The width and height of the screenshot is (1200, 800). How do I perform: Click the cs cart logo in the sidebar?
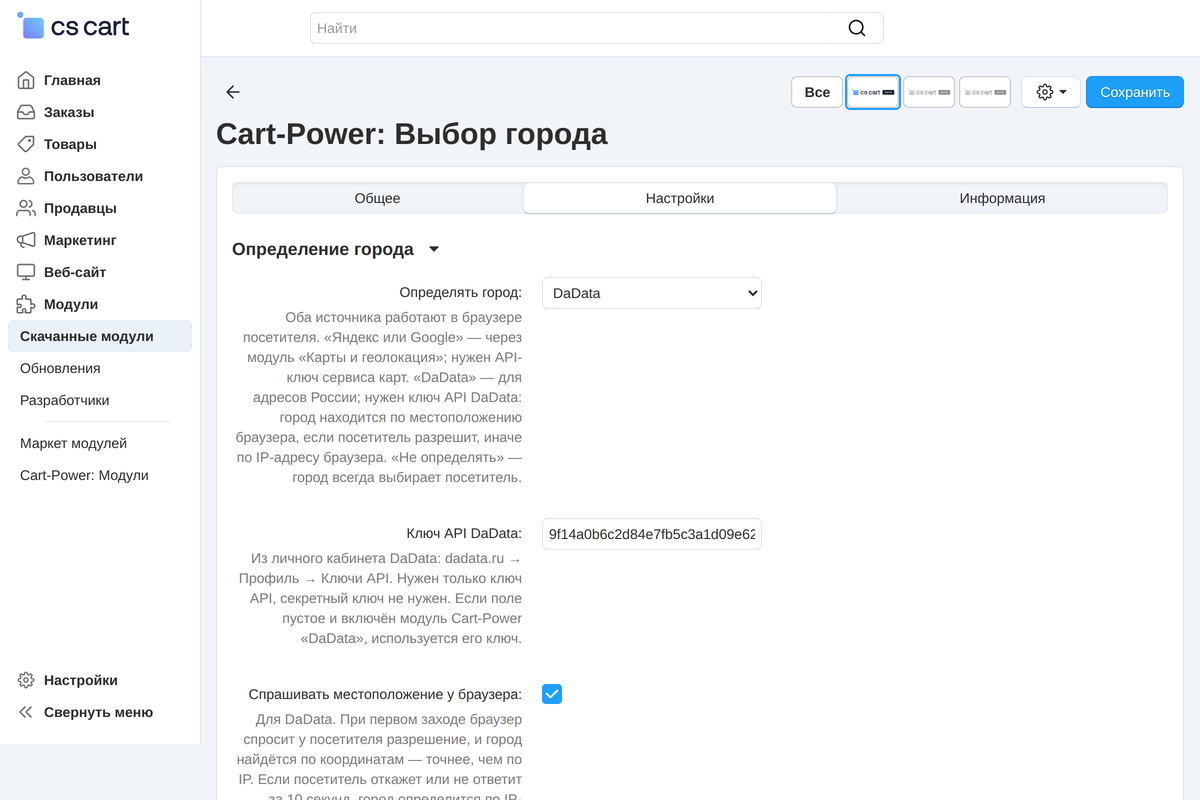74,27
